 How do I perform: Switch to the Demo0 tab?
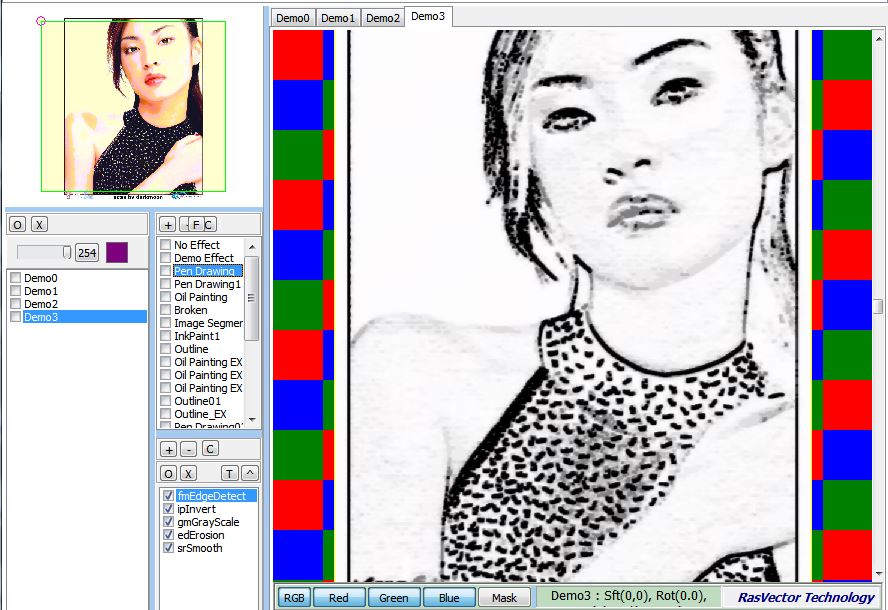(293, 18)
